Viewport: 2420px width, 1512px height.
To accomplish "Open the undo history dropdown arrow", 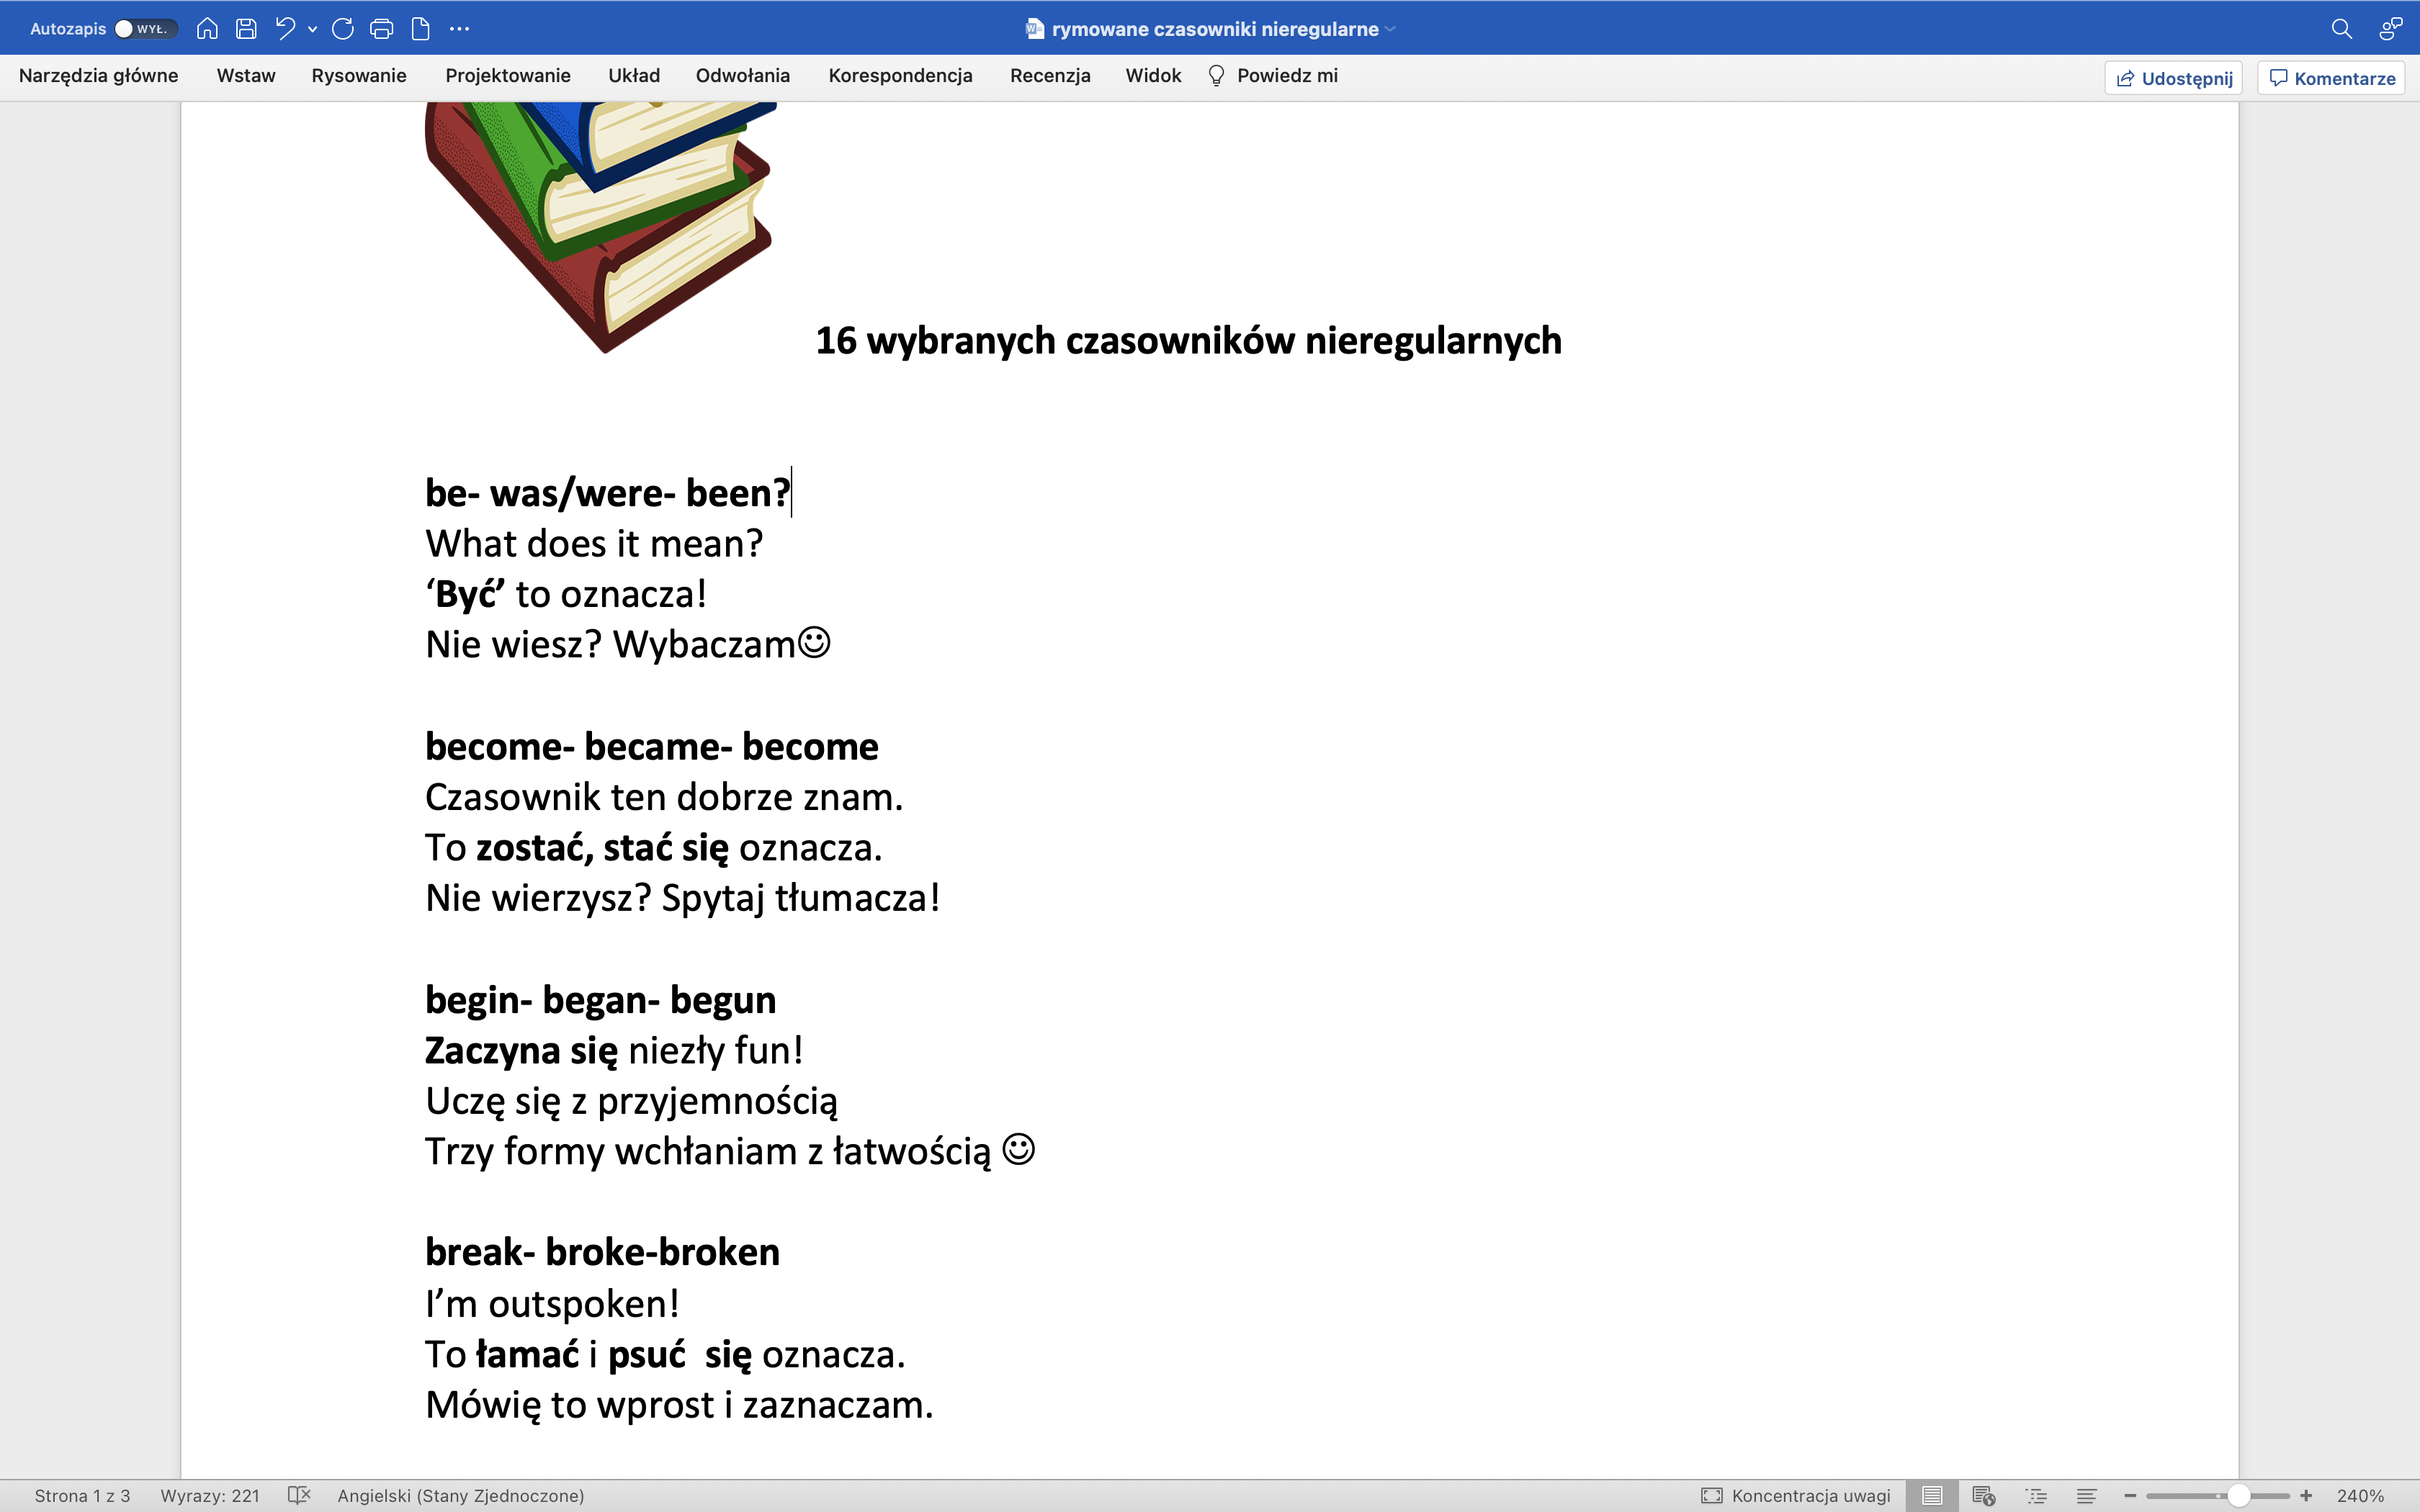I will tap(313, 30).
